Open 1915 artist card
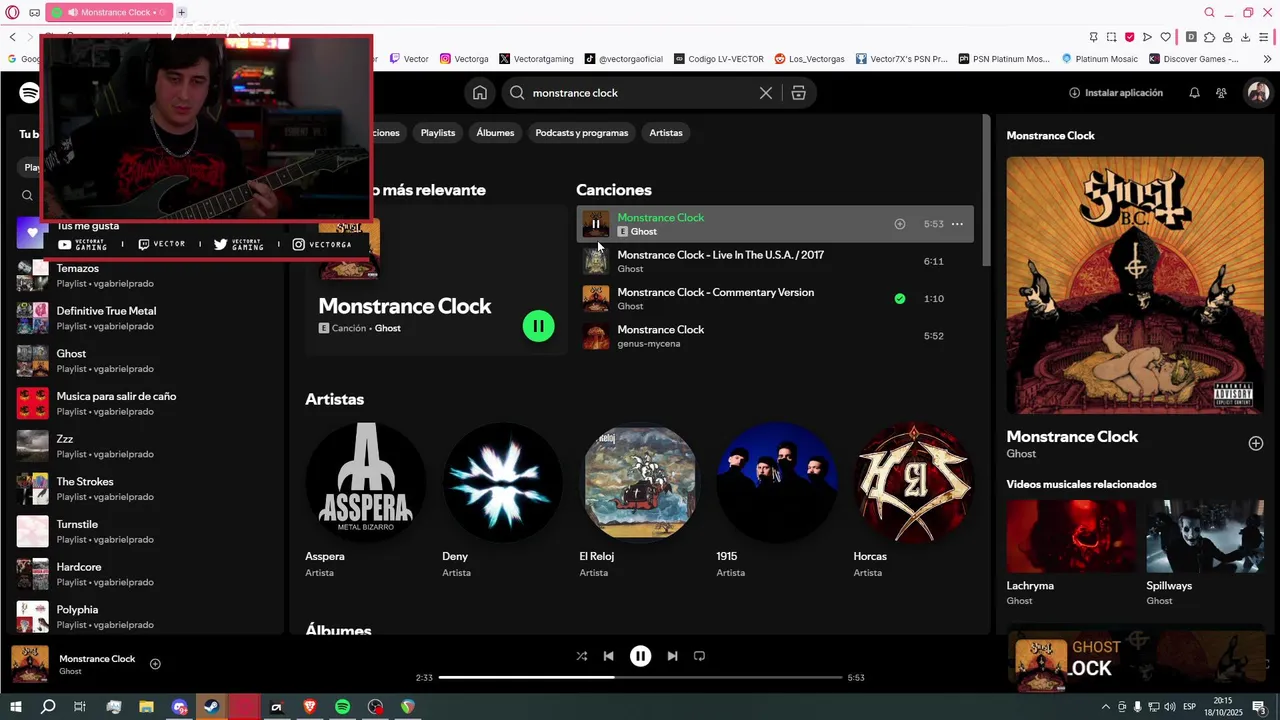The width and height of the screenshot is (1280, 720). tap(777, 500)
